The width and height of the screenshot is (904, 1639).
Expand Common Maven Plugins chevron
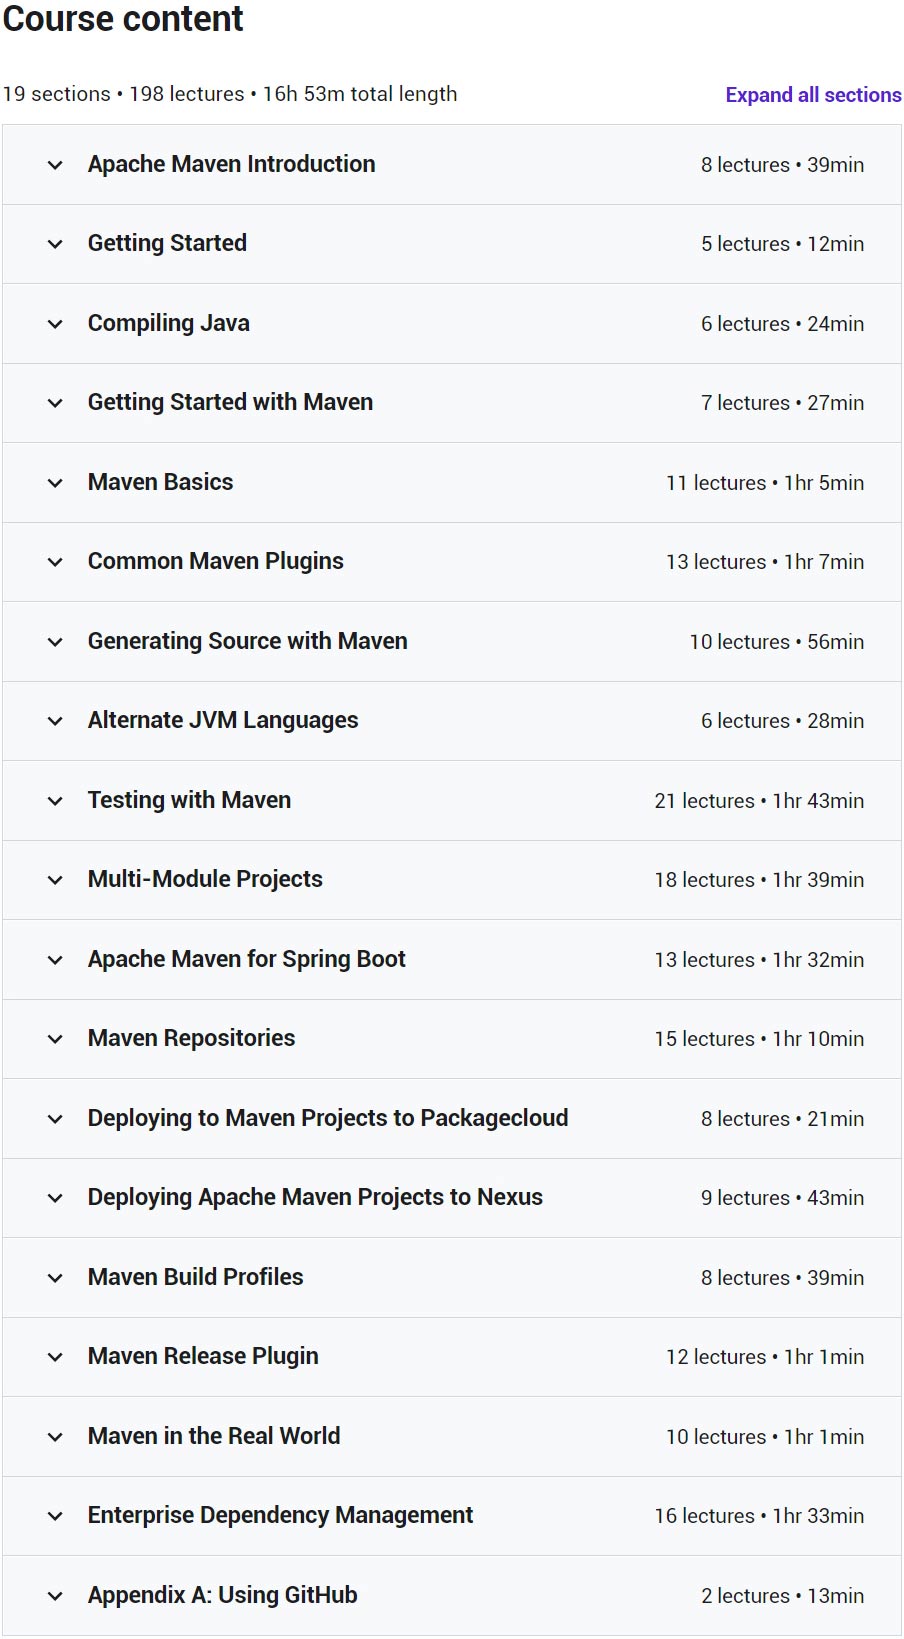[55, 562]
